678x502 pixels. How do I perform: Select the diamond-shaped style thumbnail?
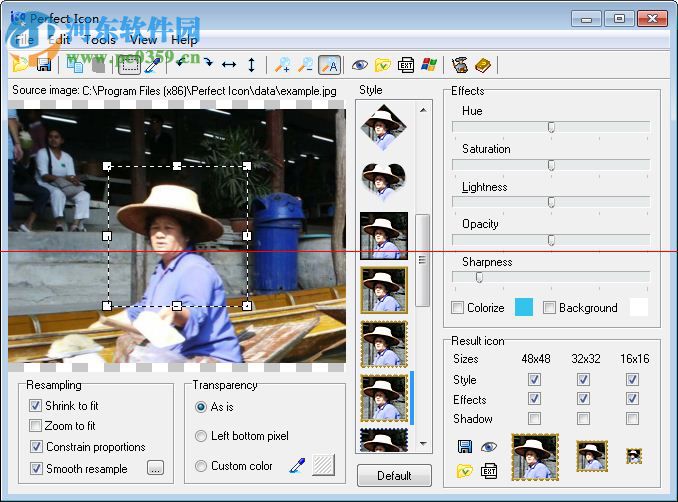382,127
